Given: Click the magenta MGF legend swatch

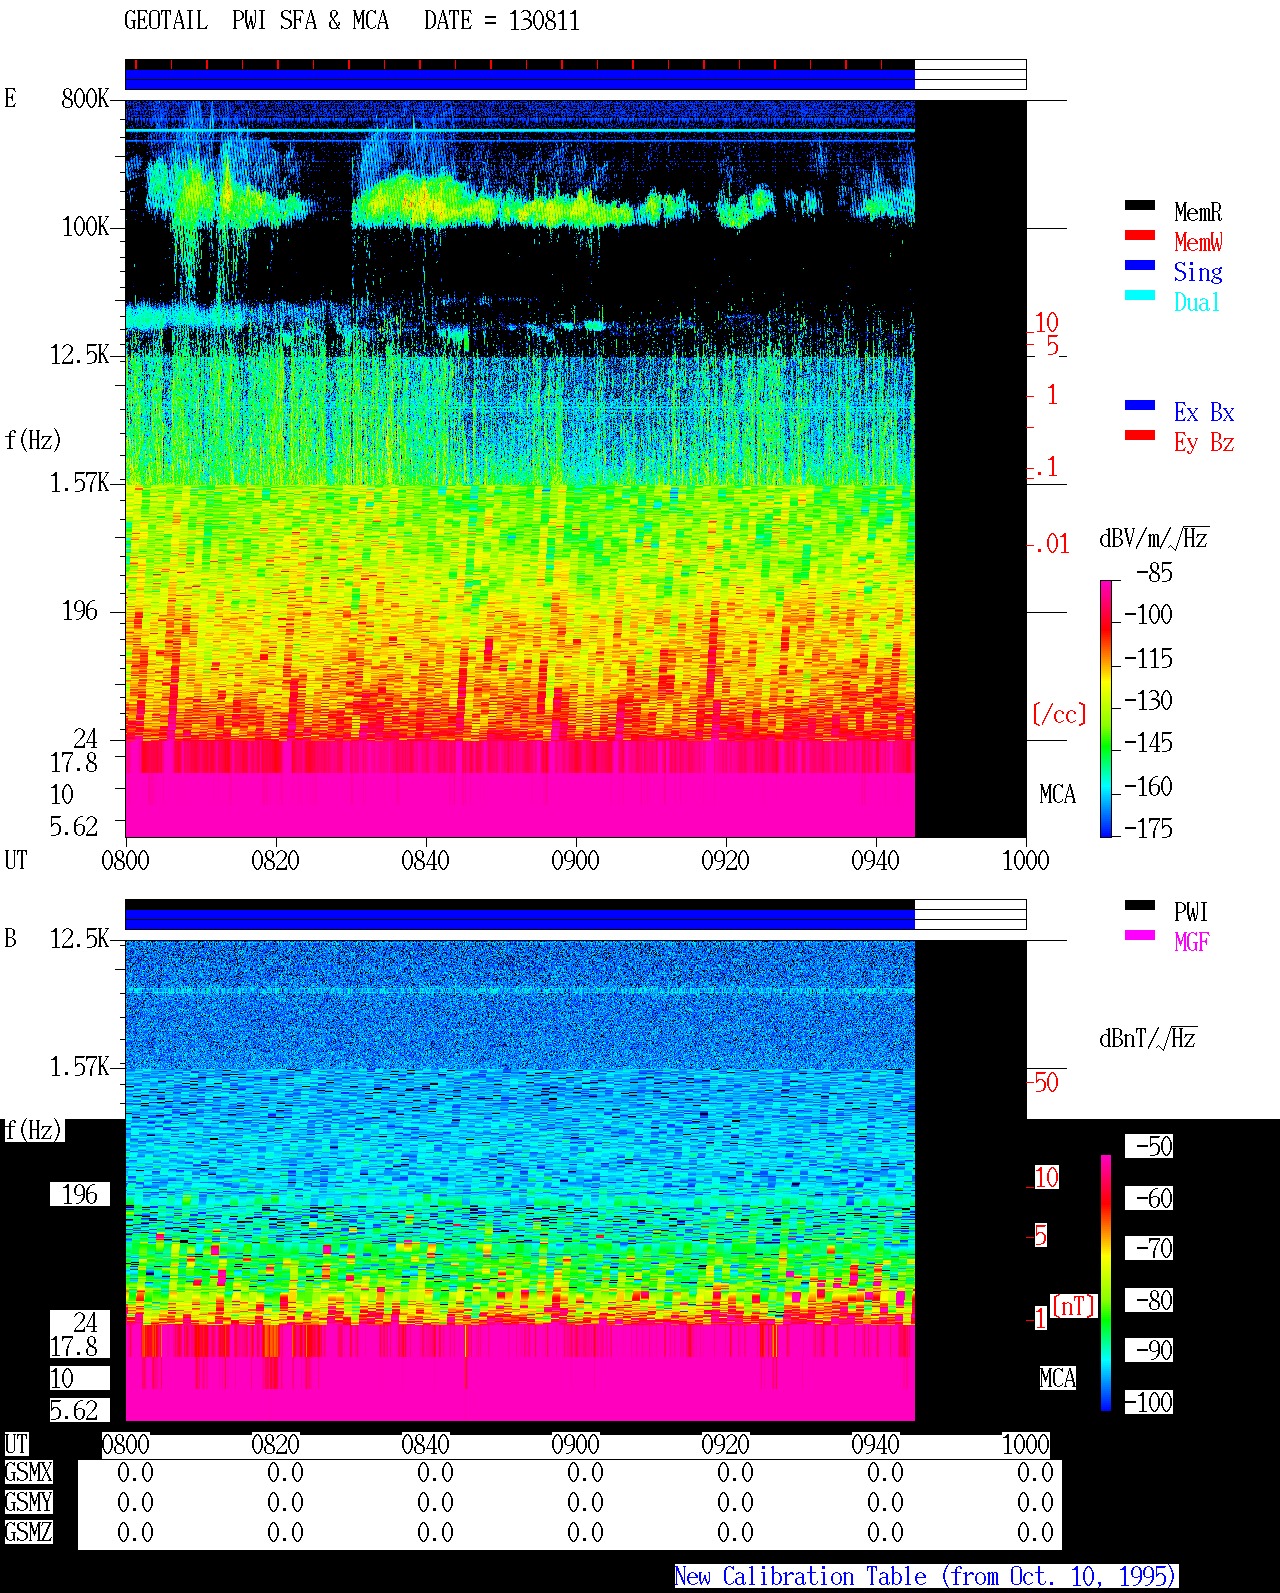Looking at the screenshot, I should coord(1140,936).
